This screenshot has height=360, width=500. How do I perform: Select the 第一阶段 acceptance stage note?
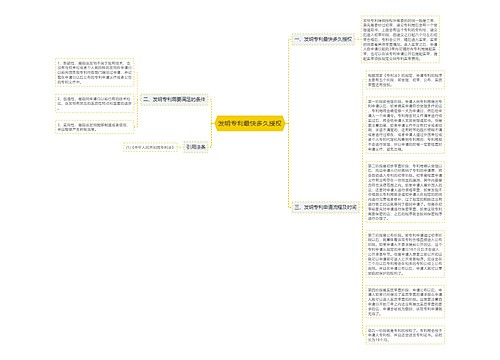point(405,125)
